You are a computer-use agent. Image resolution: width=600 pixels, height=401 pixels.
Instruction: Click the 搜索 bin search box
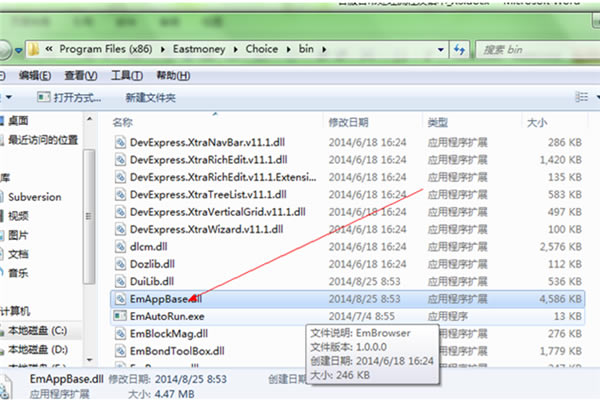(x=538, y=50)
